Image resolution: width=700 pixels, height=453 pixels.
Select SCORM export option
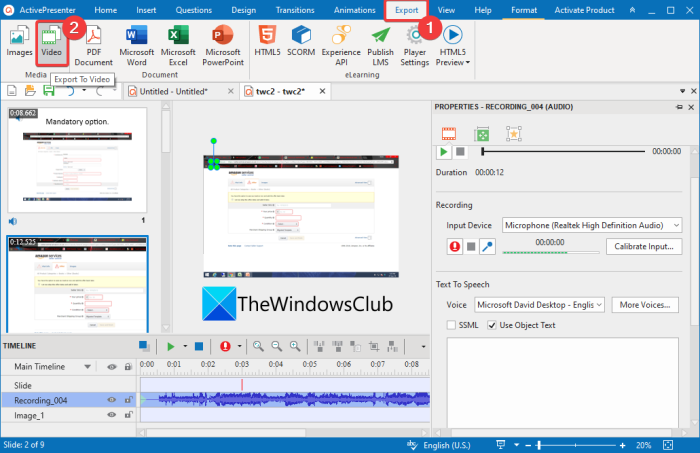tap(301, 41)
